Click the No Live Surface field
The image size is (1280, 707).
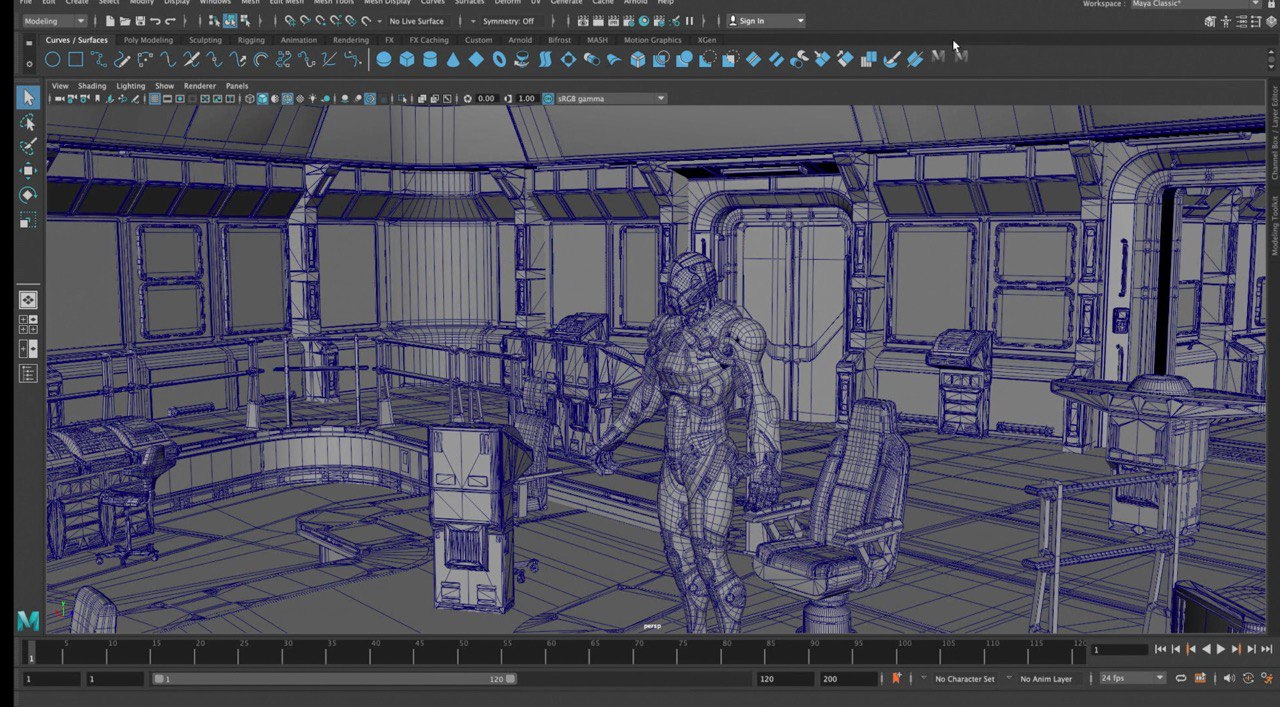(417, 21)
